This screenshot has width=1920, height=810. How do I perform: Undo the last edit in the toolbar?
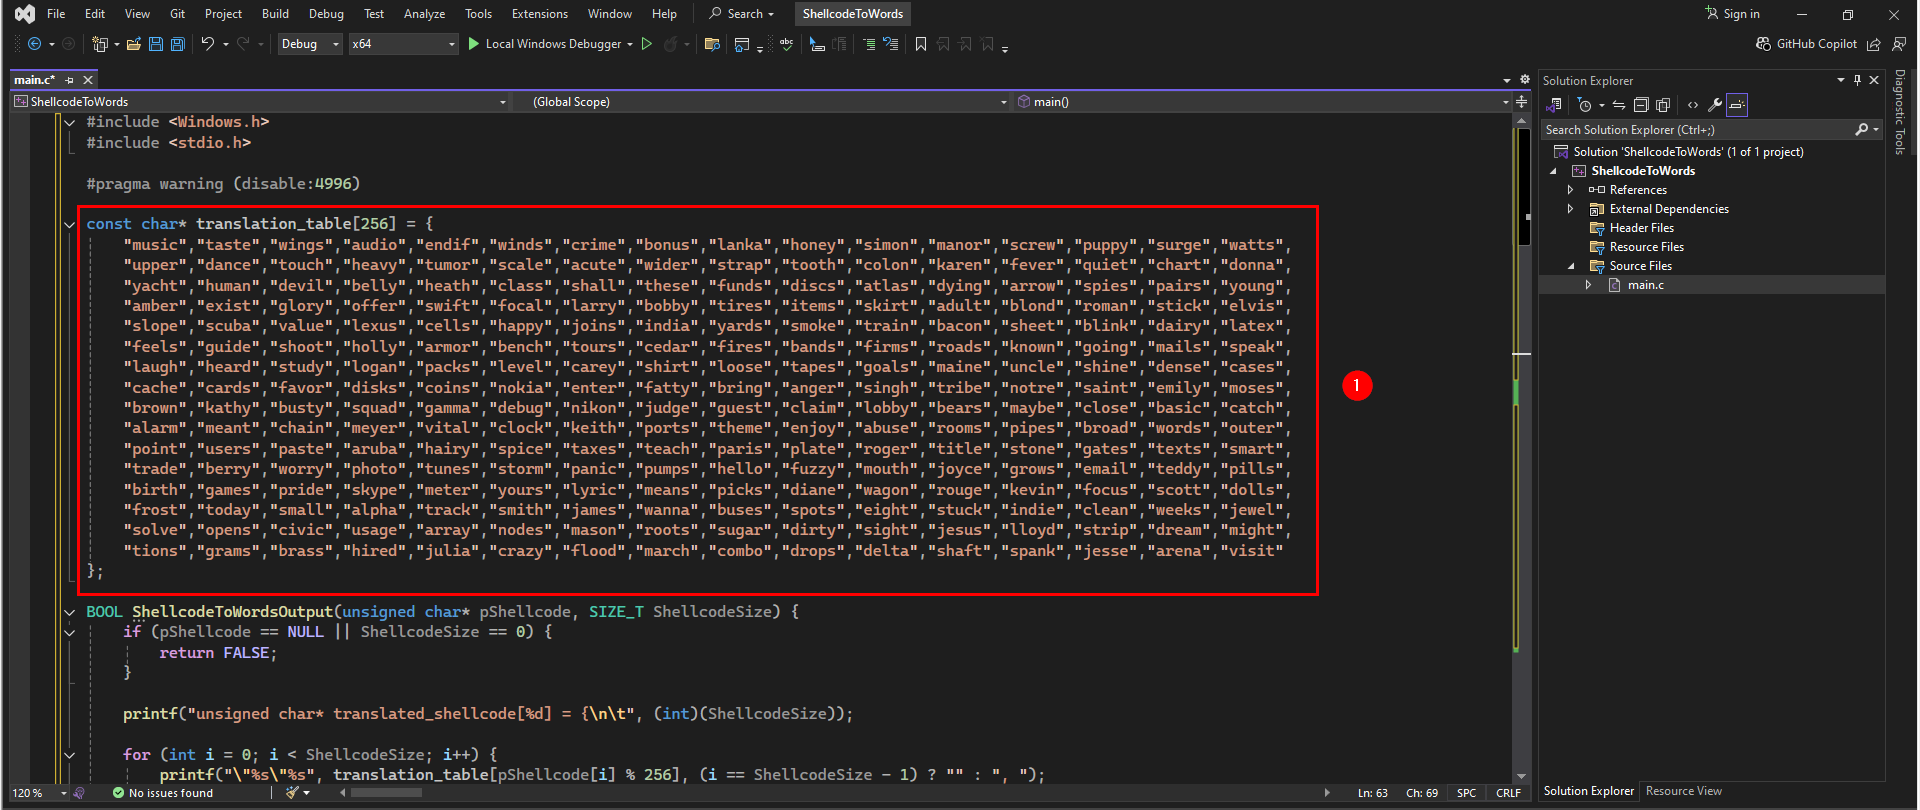click(207, 44)
